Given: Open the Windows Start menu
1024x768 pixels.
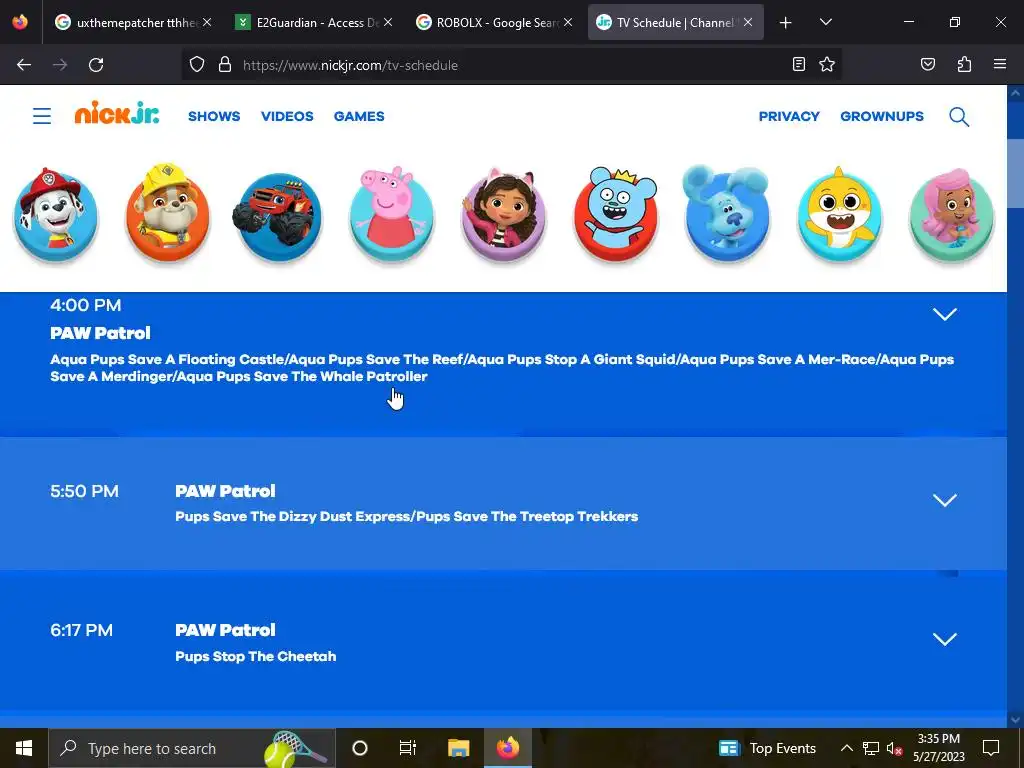Looking at the screenshot, I should (24, 748).
